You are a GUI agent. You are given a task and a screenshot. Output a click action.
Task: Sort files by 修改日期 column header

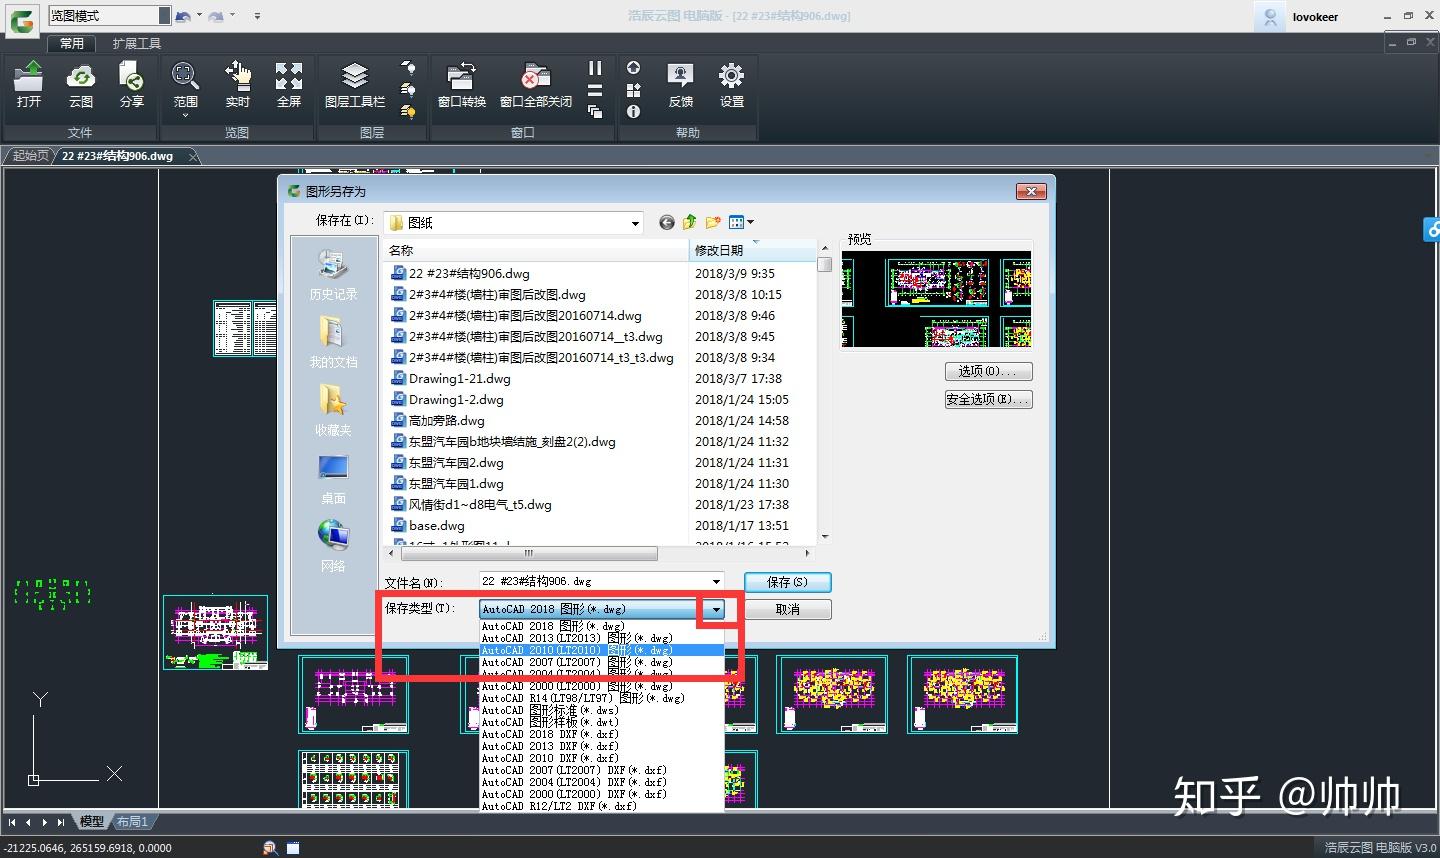tap(753, 250)
